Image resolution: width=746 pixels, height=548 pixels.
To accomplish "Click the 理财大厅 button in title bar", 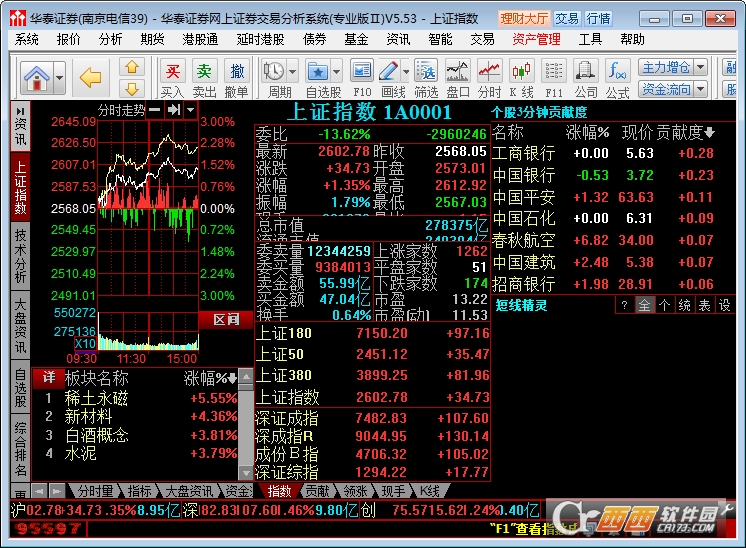I will (x=524, y=18).
